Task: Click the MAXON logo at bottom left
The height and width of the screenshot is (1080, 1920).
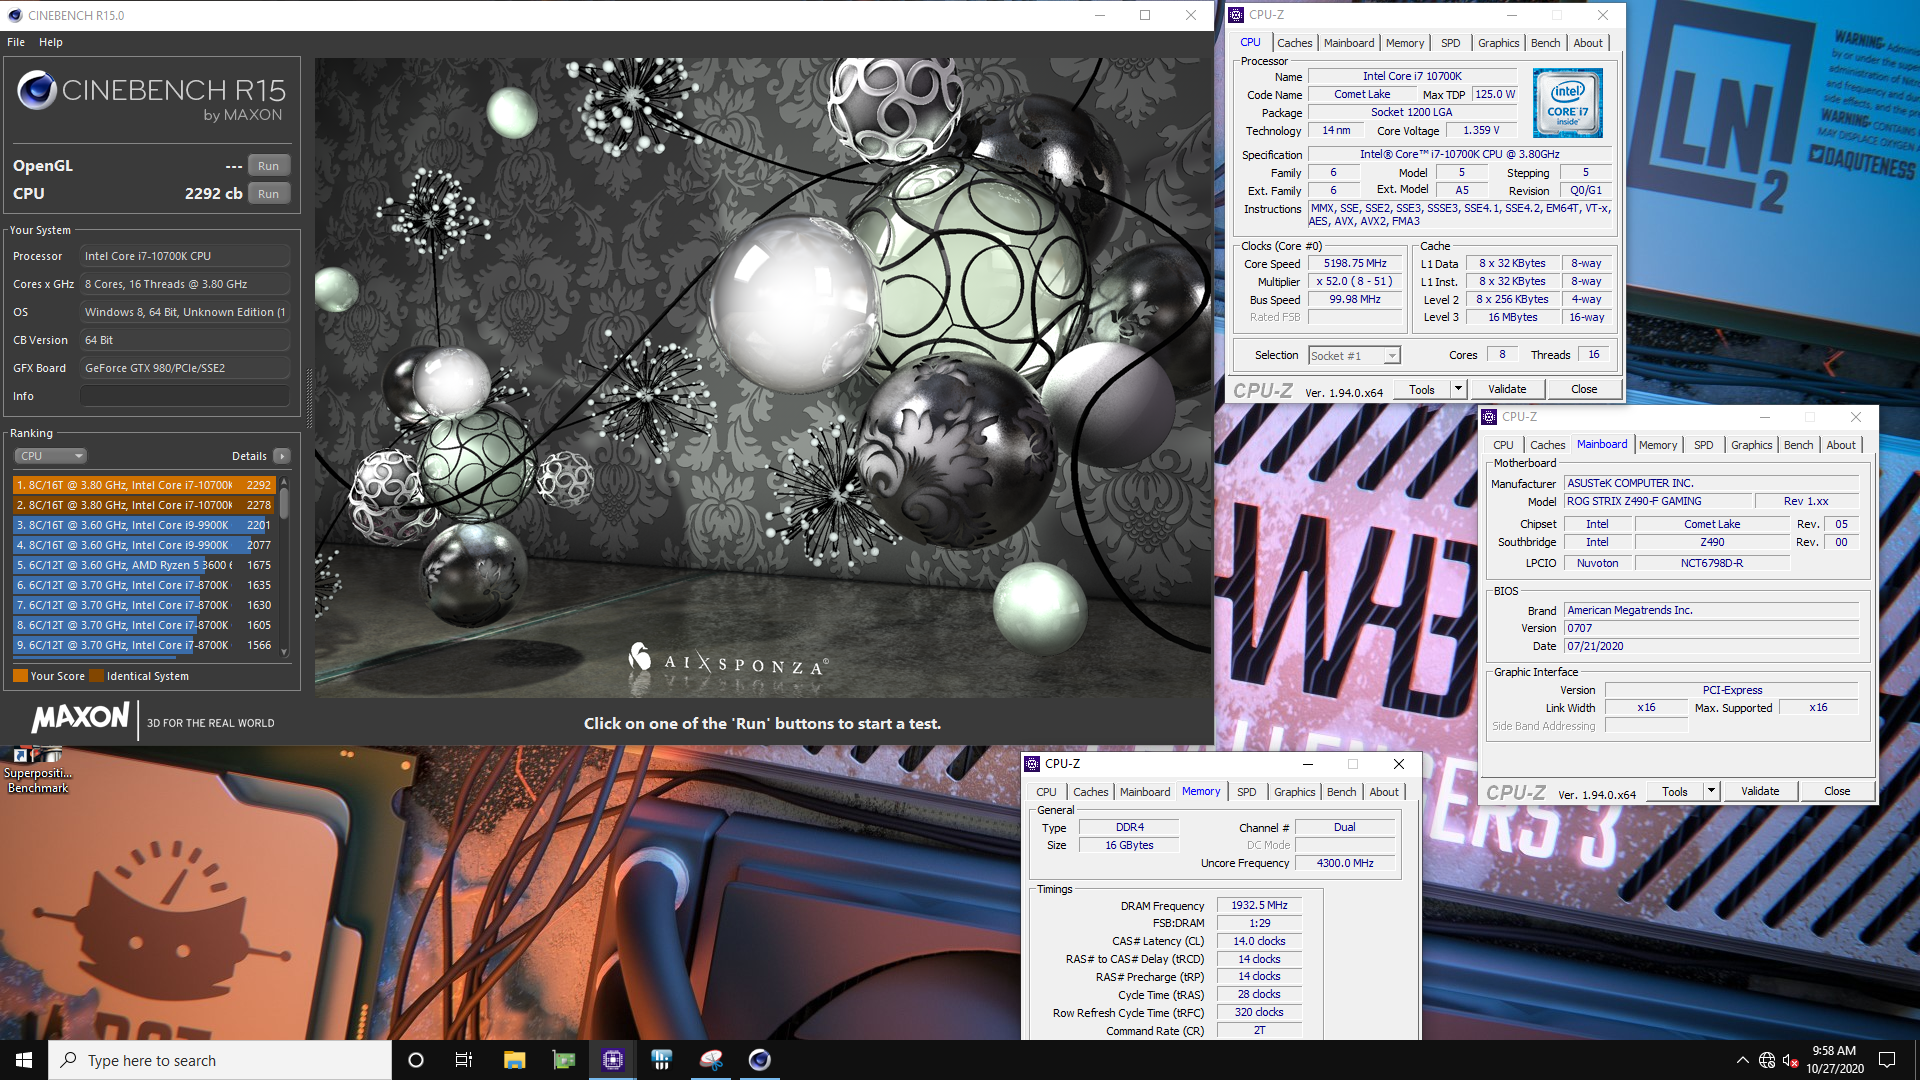Action: coord(80,718)
